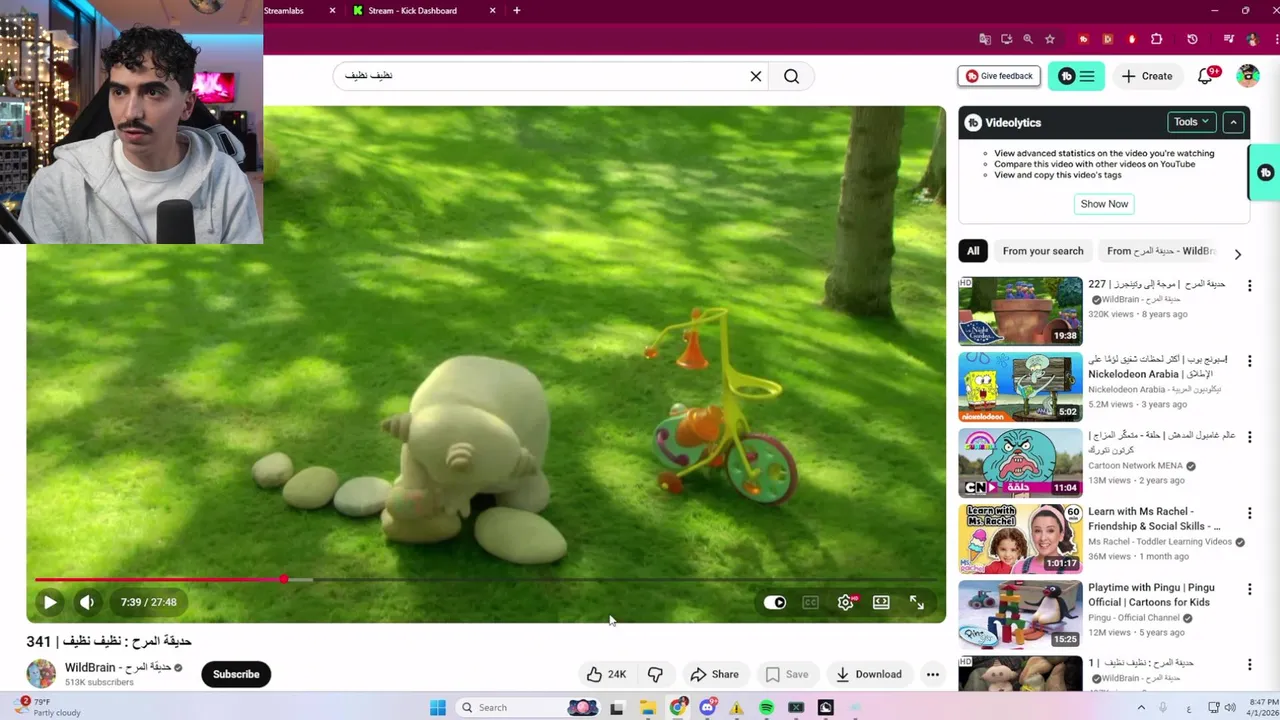The width and height of the screenshot is (1280, 720).
Task: Select the From WildBrain chip
Action: 1160,251
